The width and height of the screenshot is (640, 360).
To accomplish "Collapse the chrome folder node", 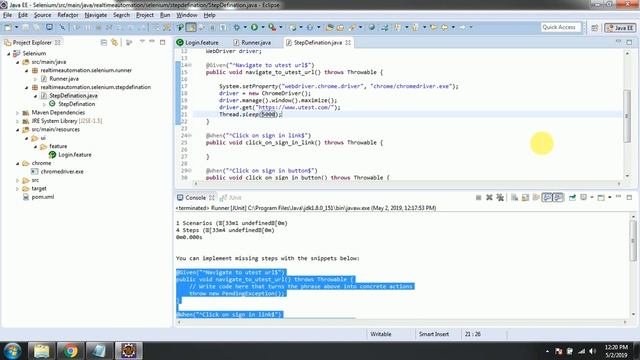I will point(18,163).
